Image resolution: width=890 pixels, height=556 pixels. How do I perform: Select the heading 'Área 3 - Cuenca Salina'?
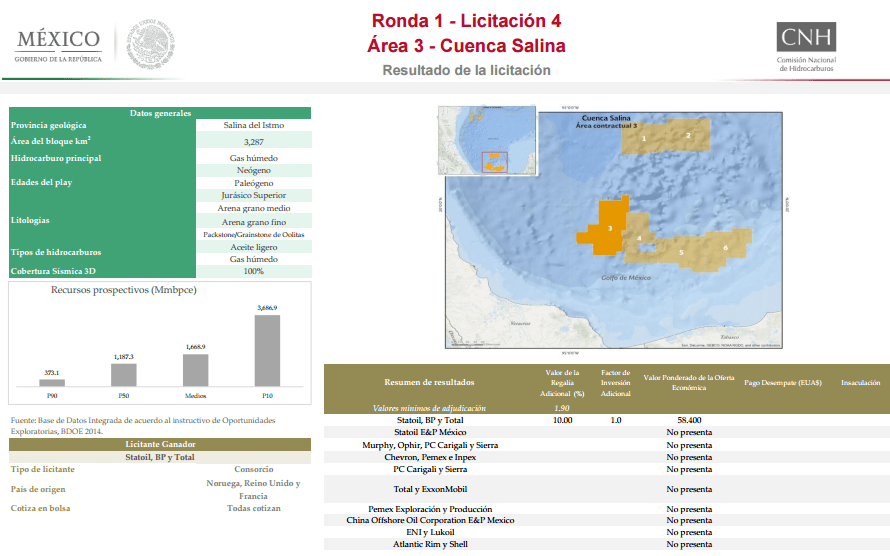point(466,45)
